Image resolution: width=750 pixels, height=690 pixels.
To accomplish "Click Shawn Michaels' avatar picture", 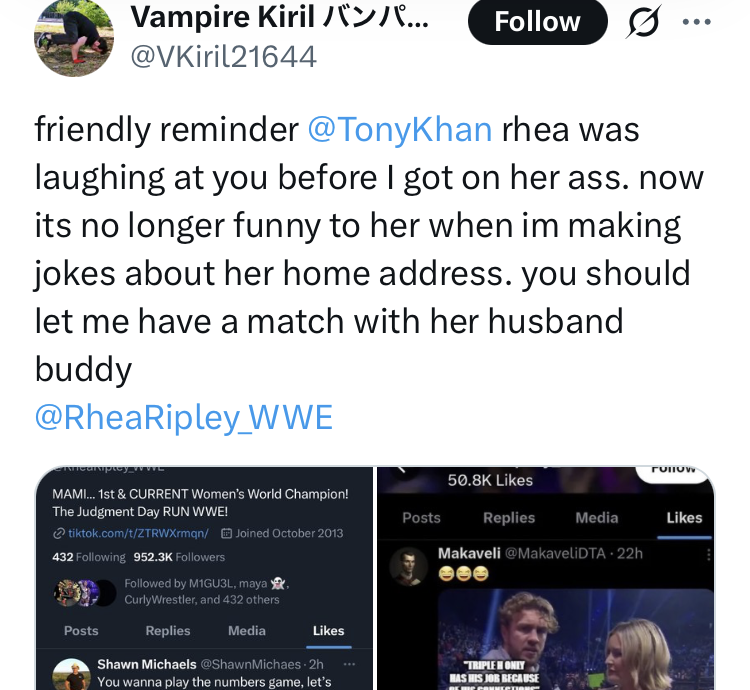I will point(72,673).
